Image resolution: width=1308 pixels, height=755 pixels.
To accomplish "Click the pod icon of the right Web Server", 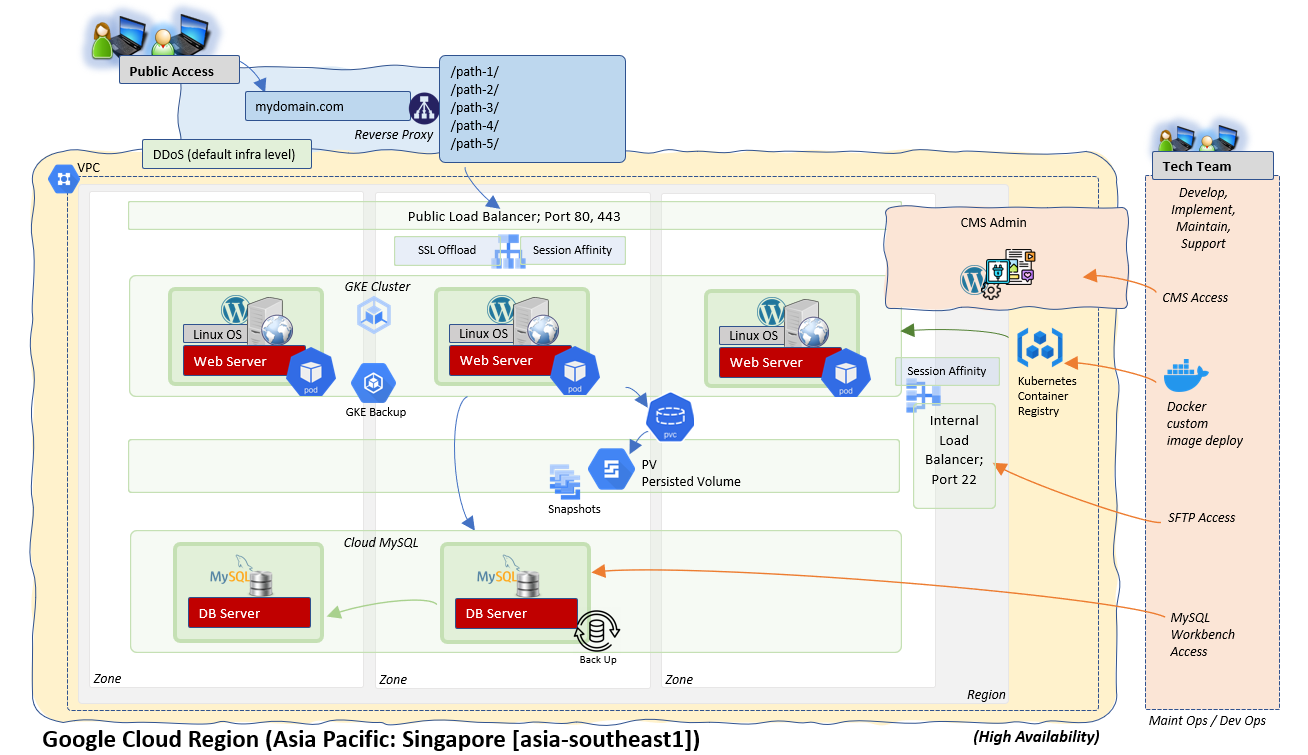I will (846, 373).
